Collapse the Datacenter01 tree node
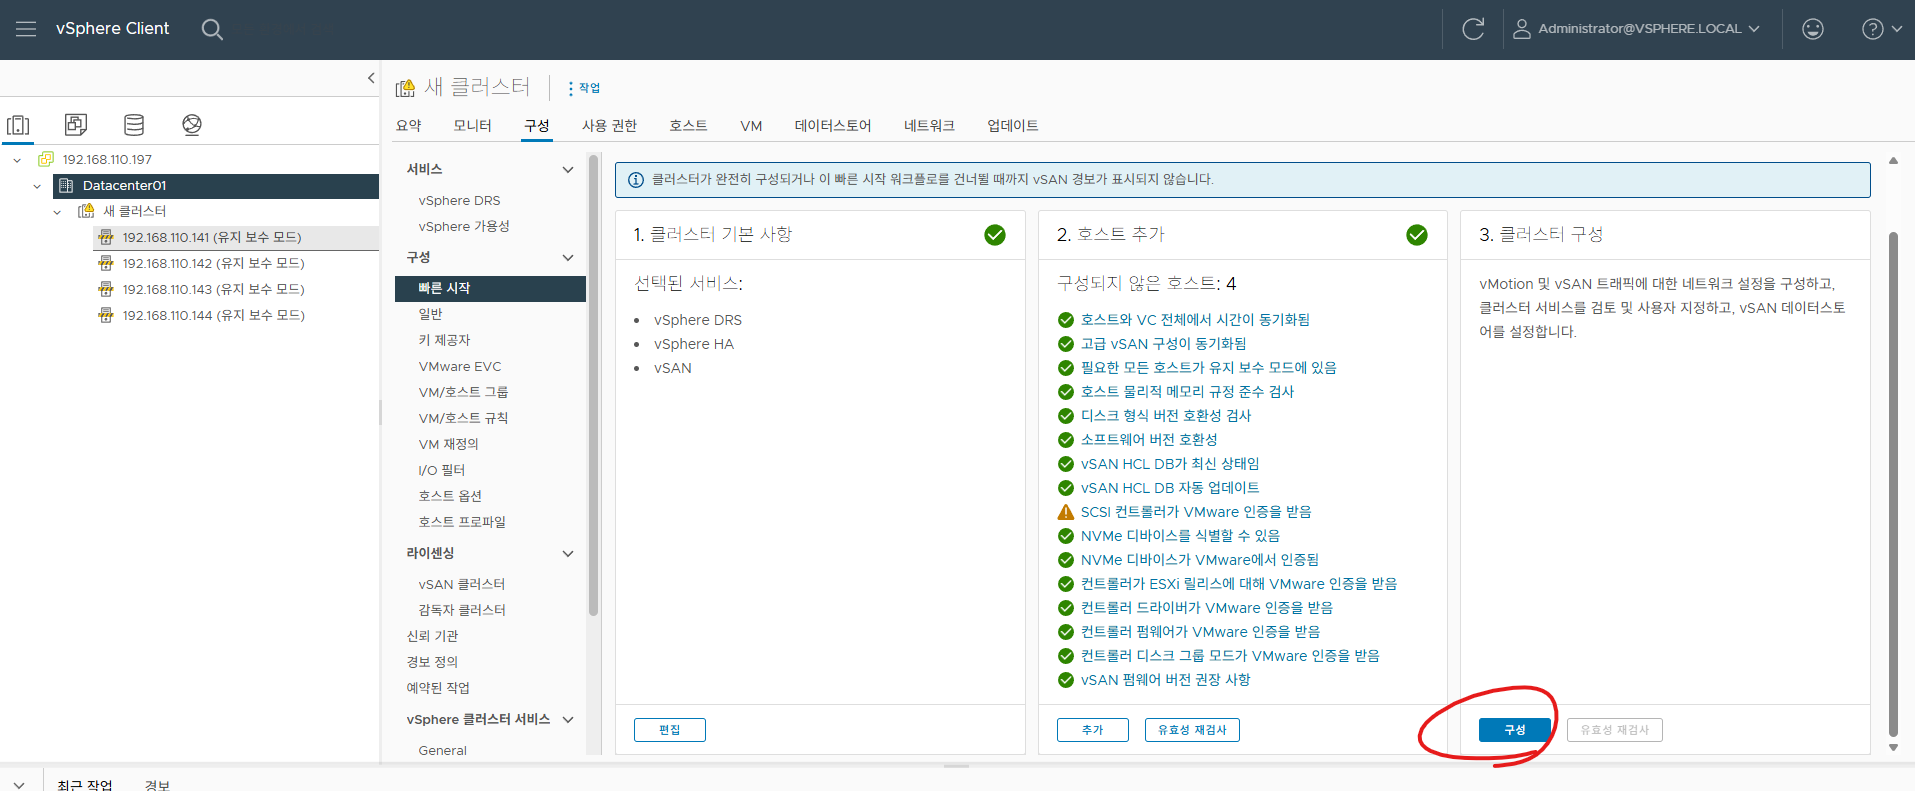This screenshot has width=1915, height=791. pyautogui.click(x=37, y=186)
